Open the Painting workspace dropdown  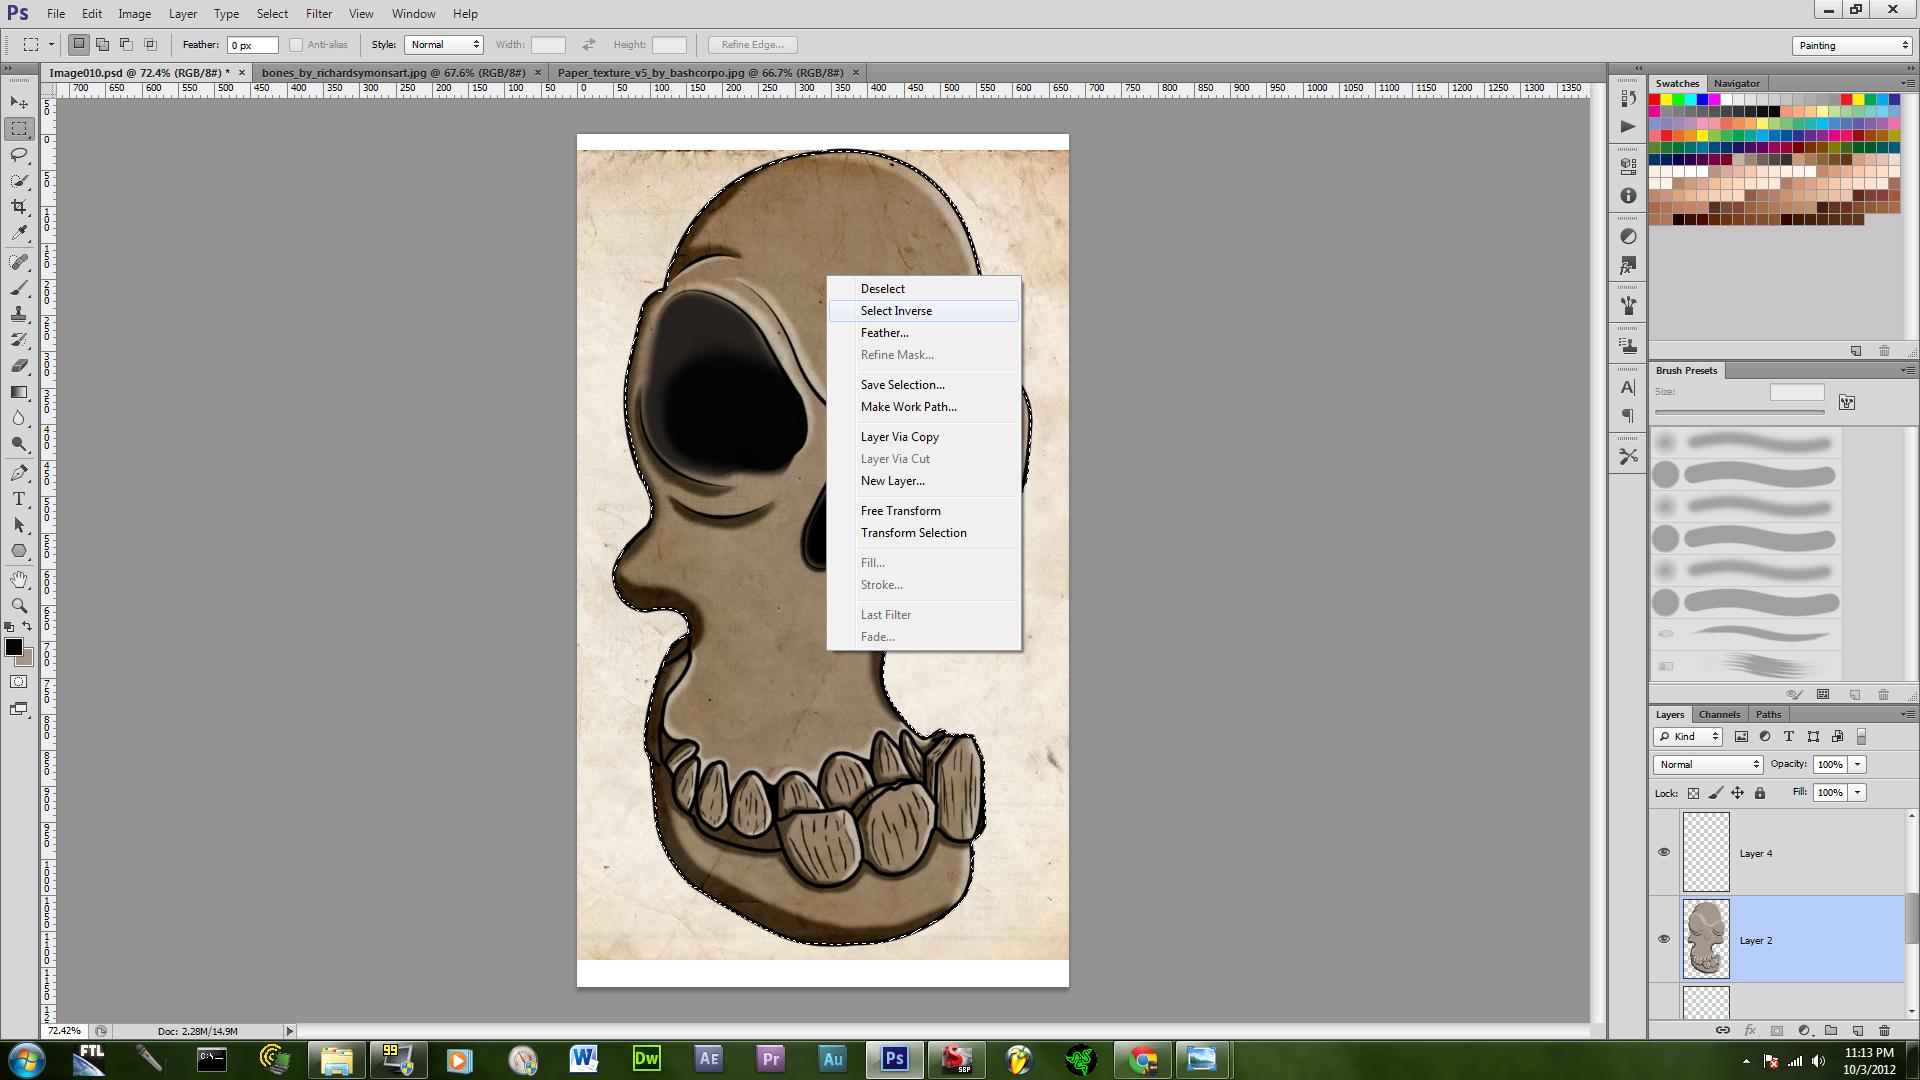click(x=1852, y=45)
